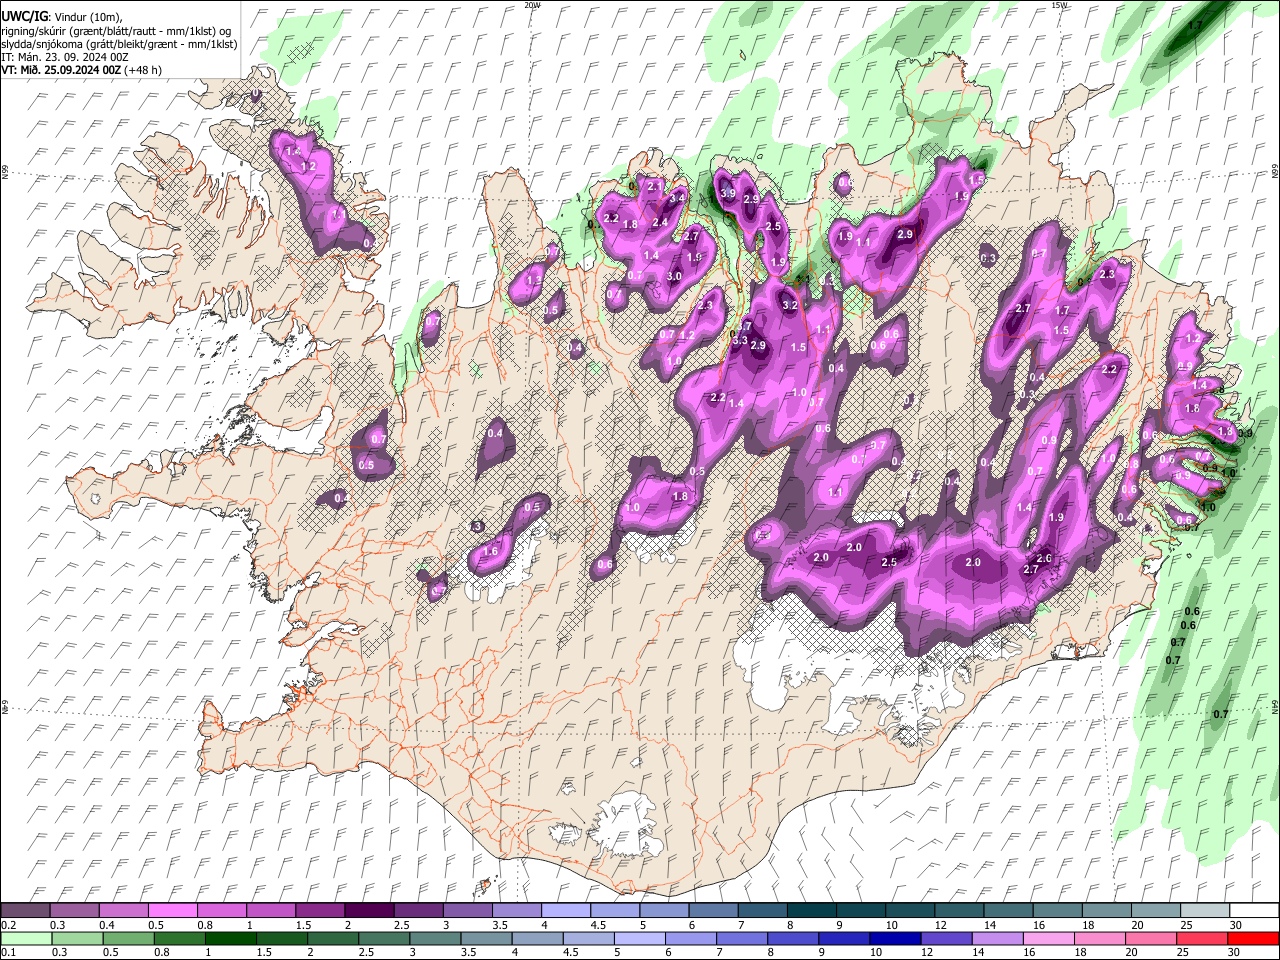Viewport: 1280px width, 960px height.
Task: Click the dark navy swatch between 10 and 12, lower legend row
Action: pyautogui.click(x=894, y=939)
